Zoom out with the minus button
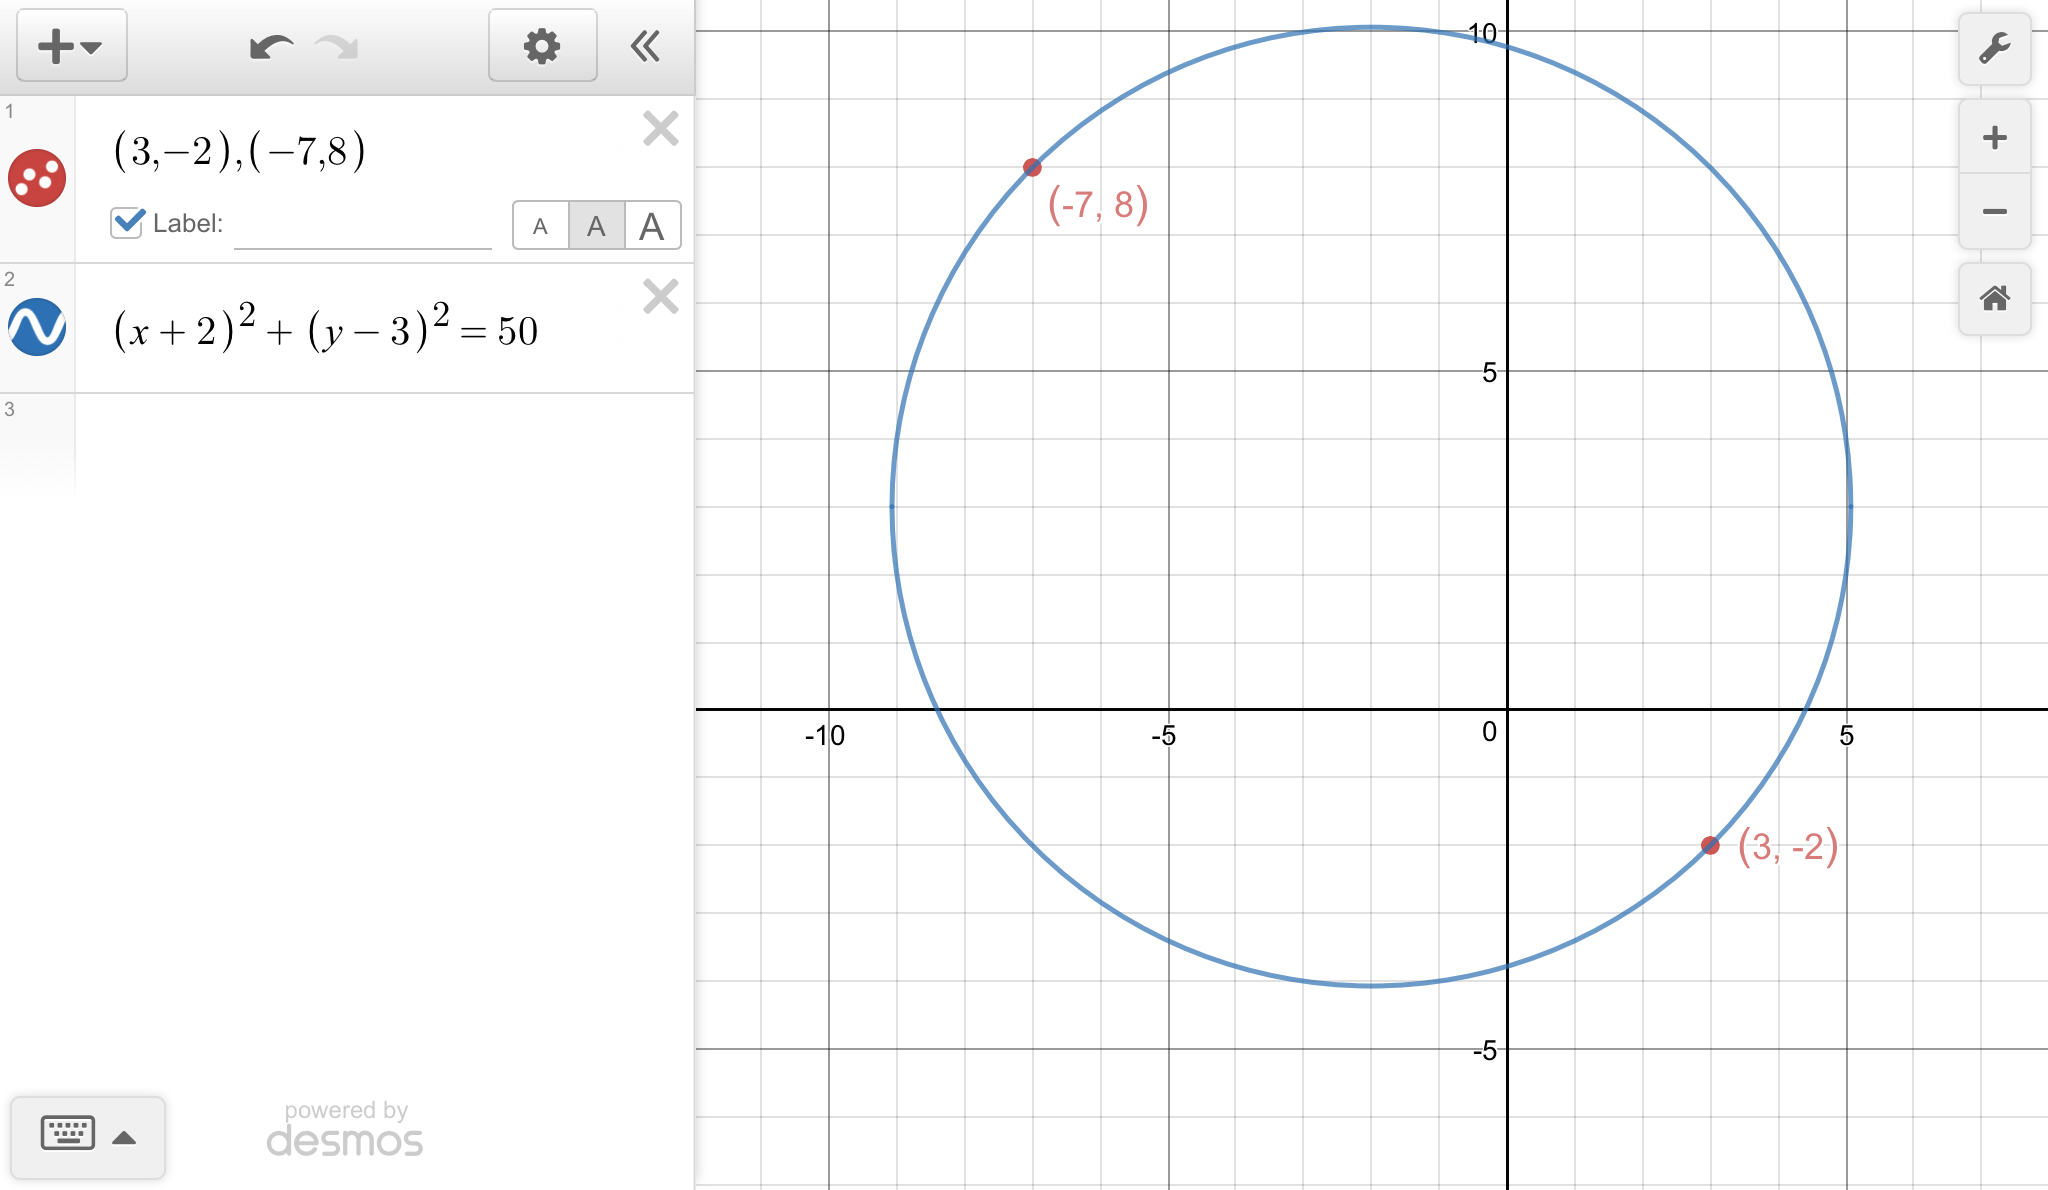The height and width of the screenshot is (1190, 2048). 1994,211
